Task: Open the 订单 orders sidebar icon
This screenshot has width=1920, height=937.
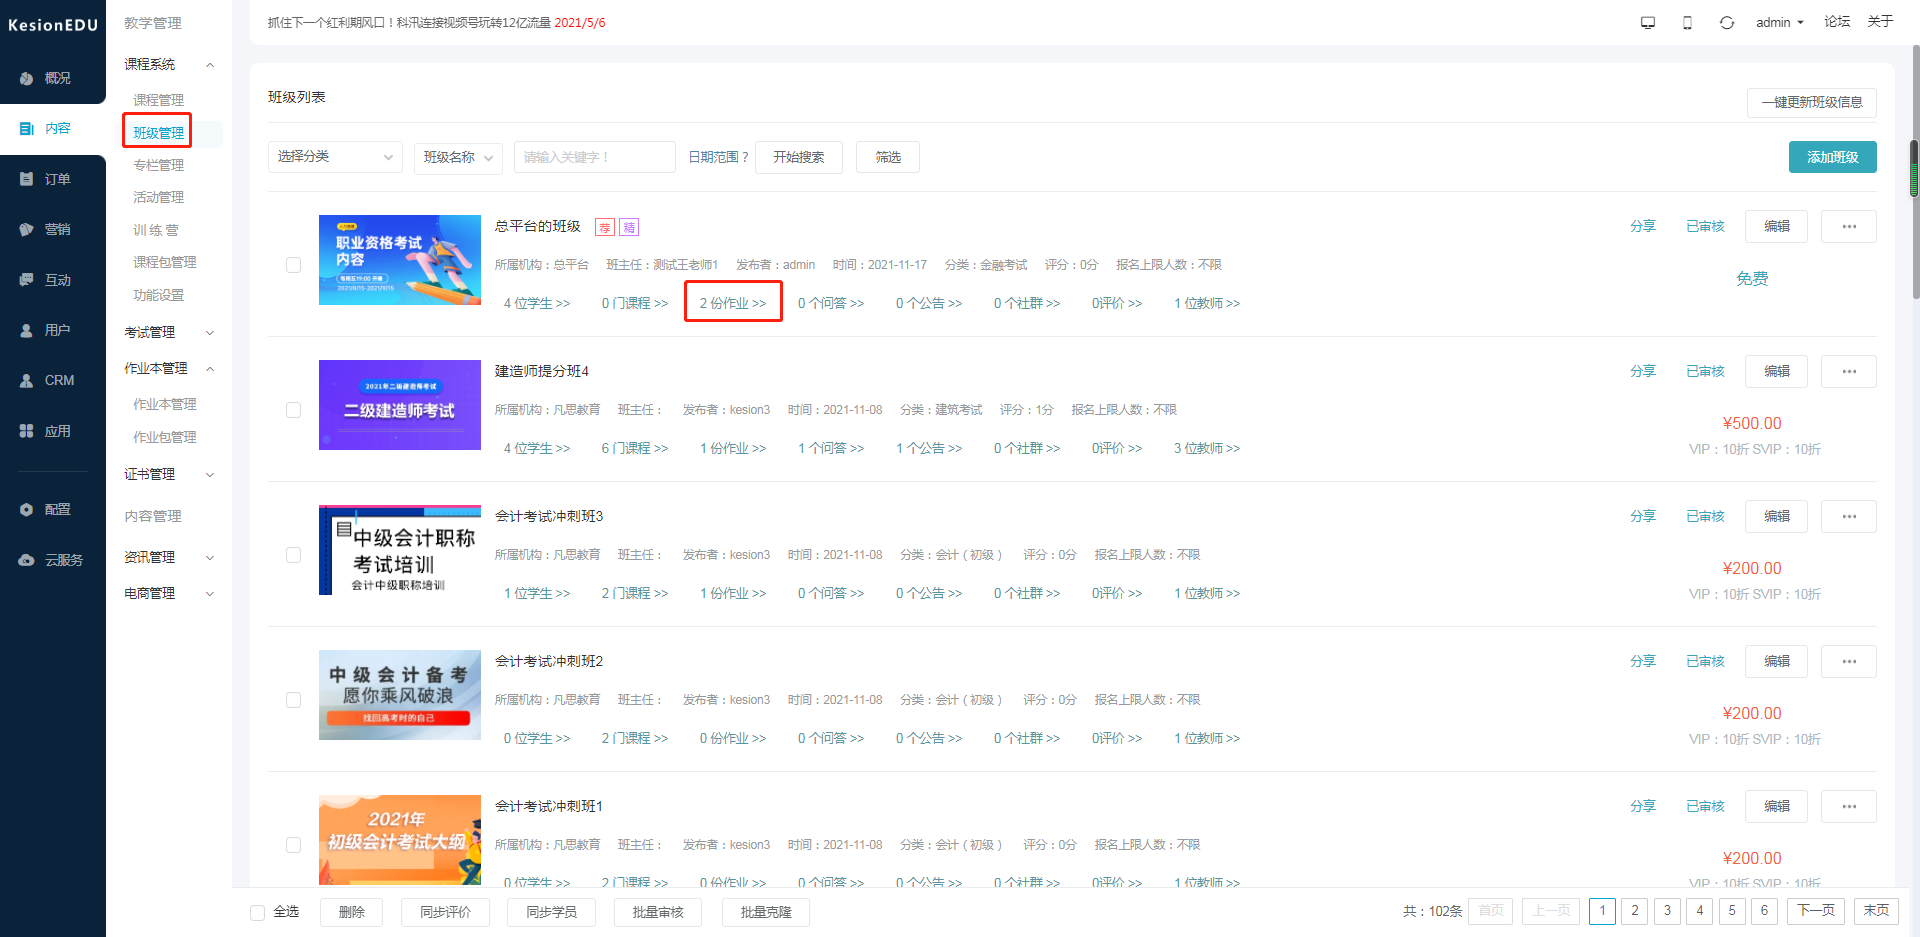Action: click(27, 179)
